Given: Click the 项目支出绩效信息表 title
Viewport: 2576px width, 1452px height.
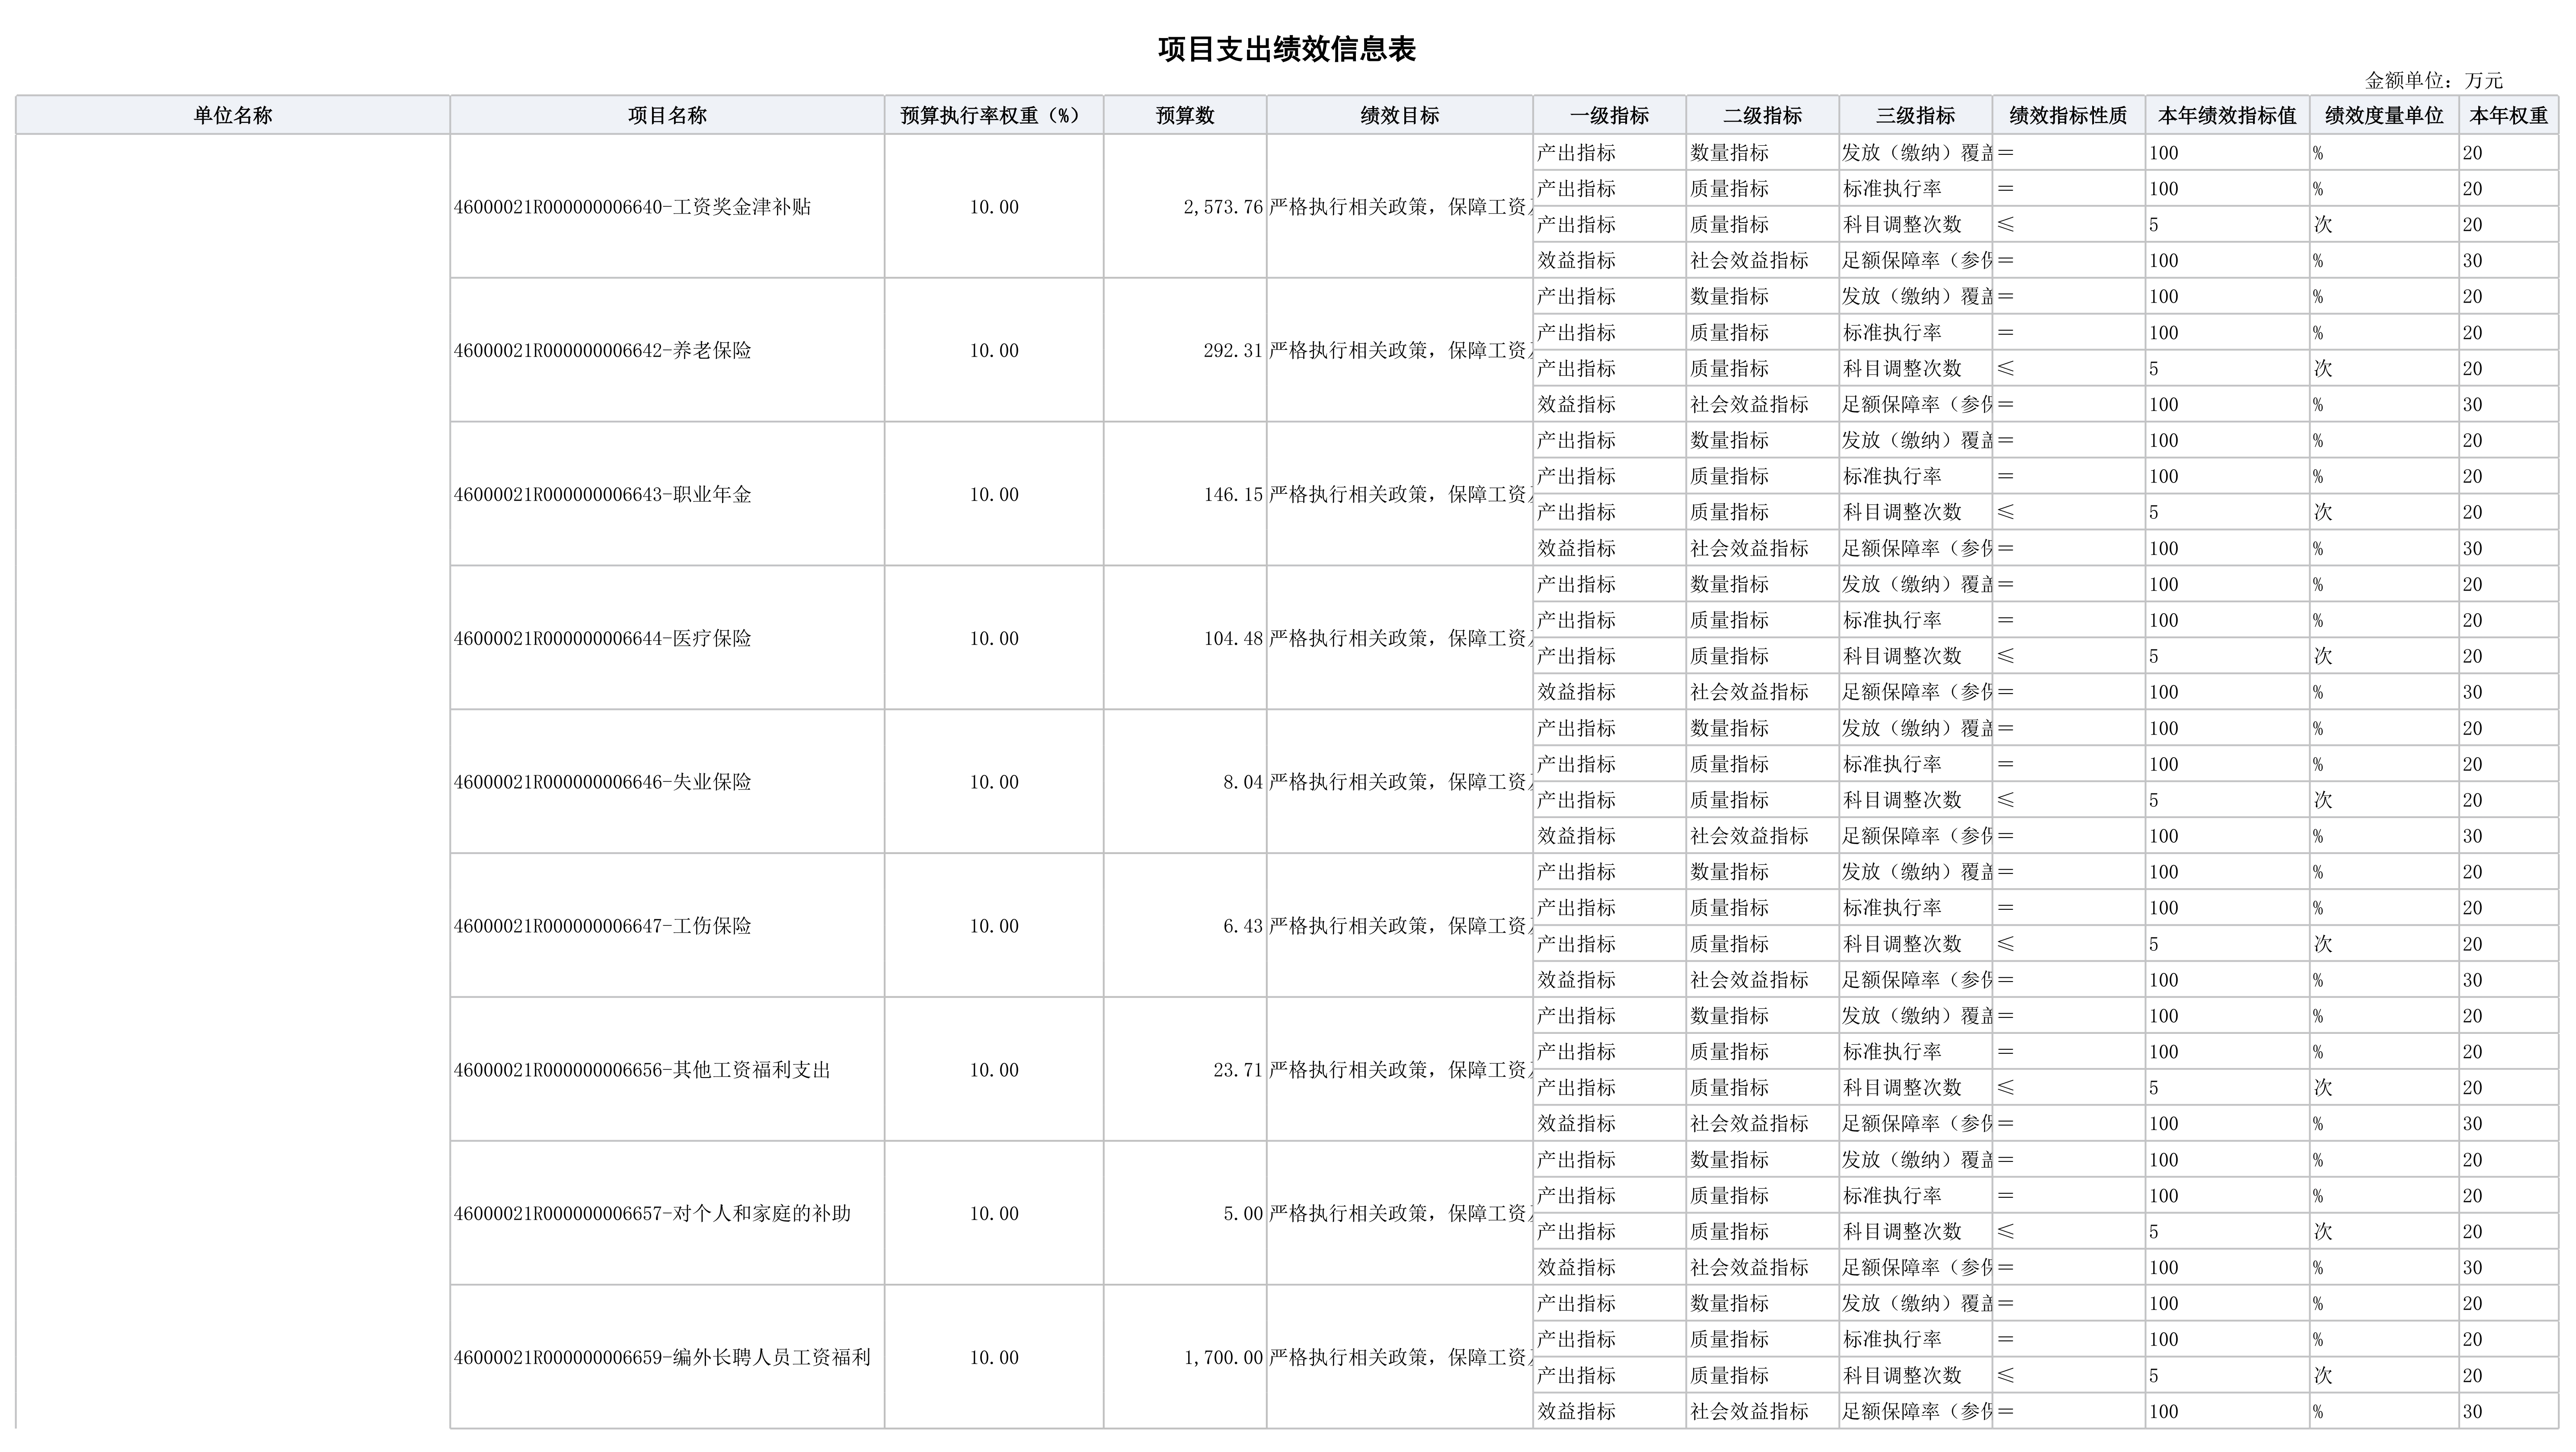Looking at the screenshot, I should [1287, 49].
